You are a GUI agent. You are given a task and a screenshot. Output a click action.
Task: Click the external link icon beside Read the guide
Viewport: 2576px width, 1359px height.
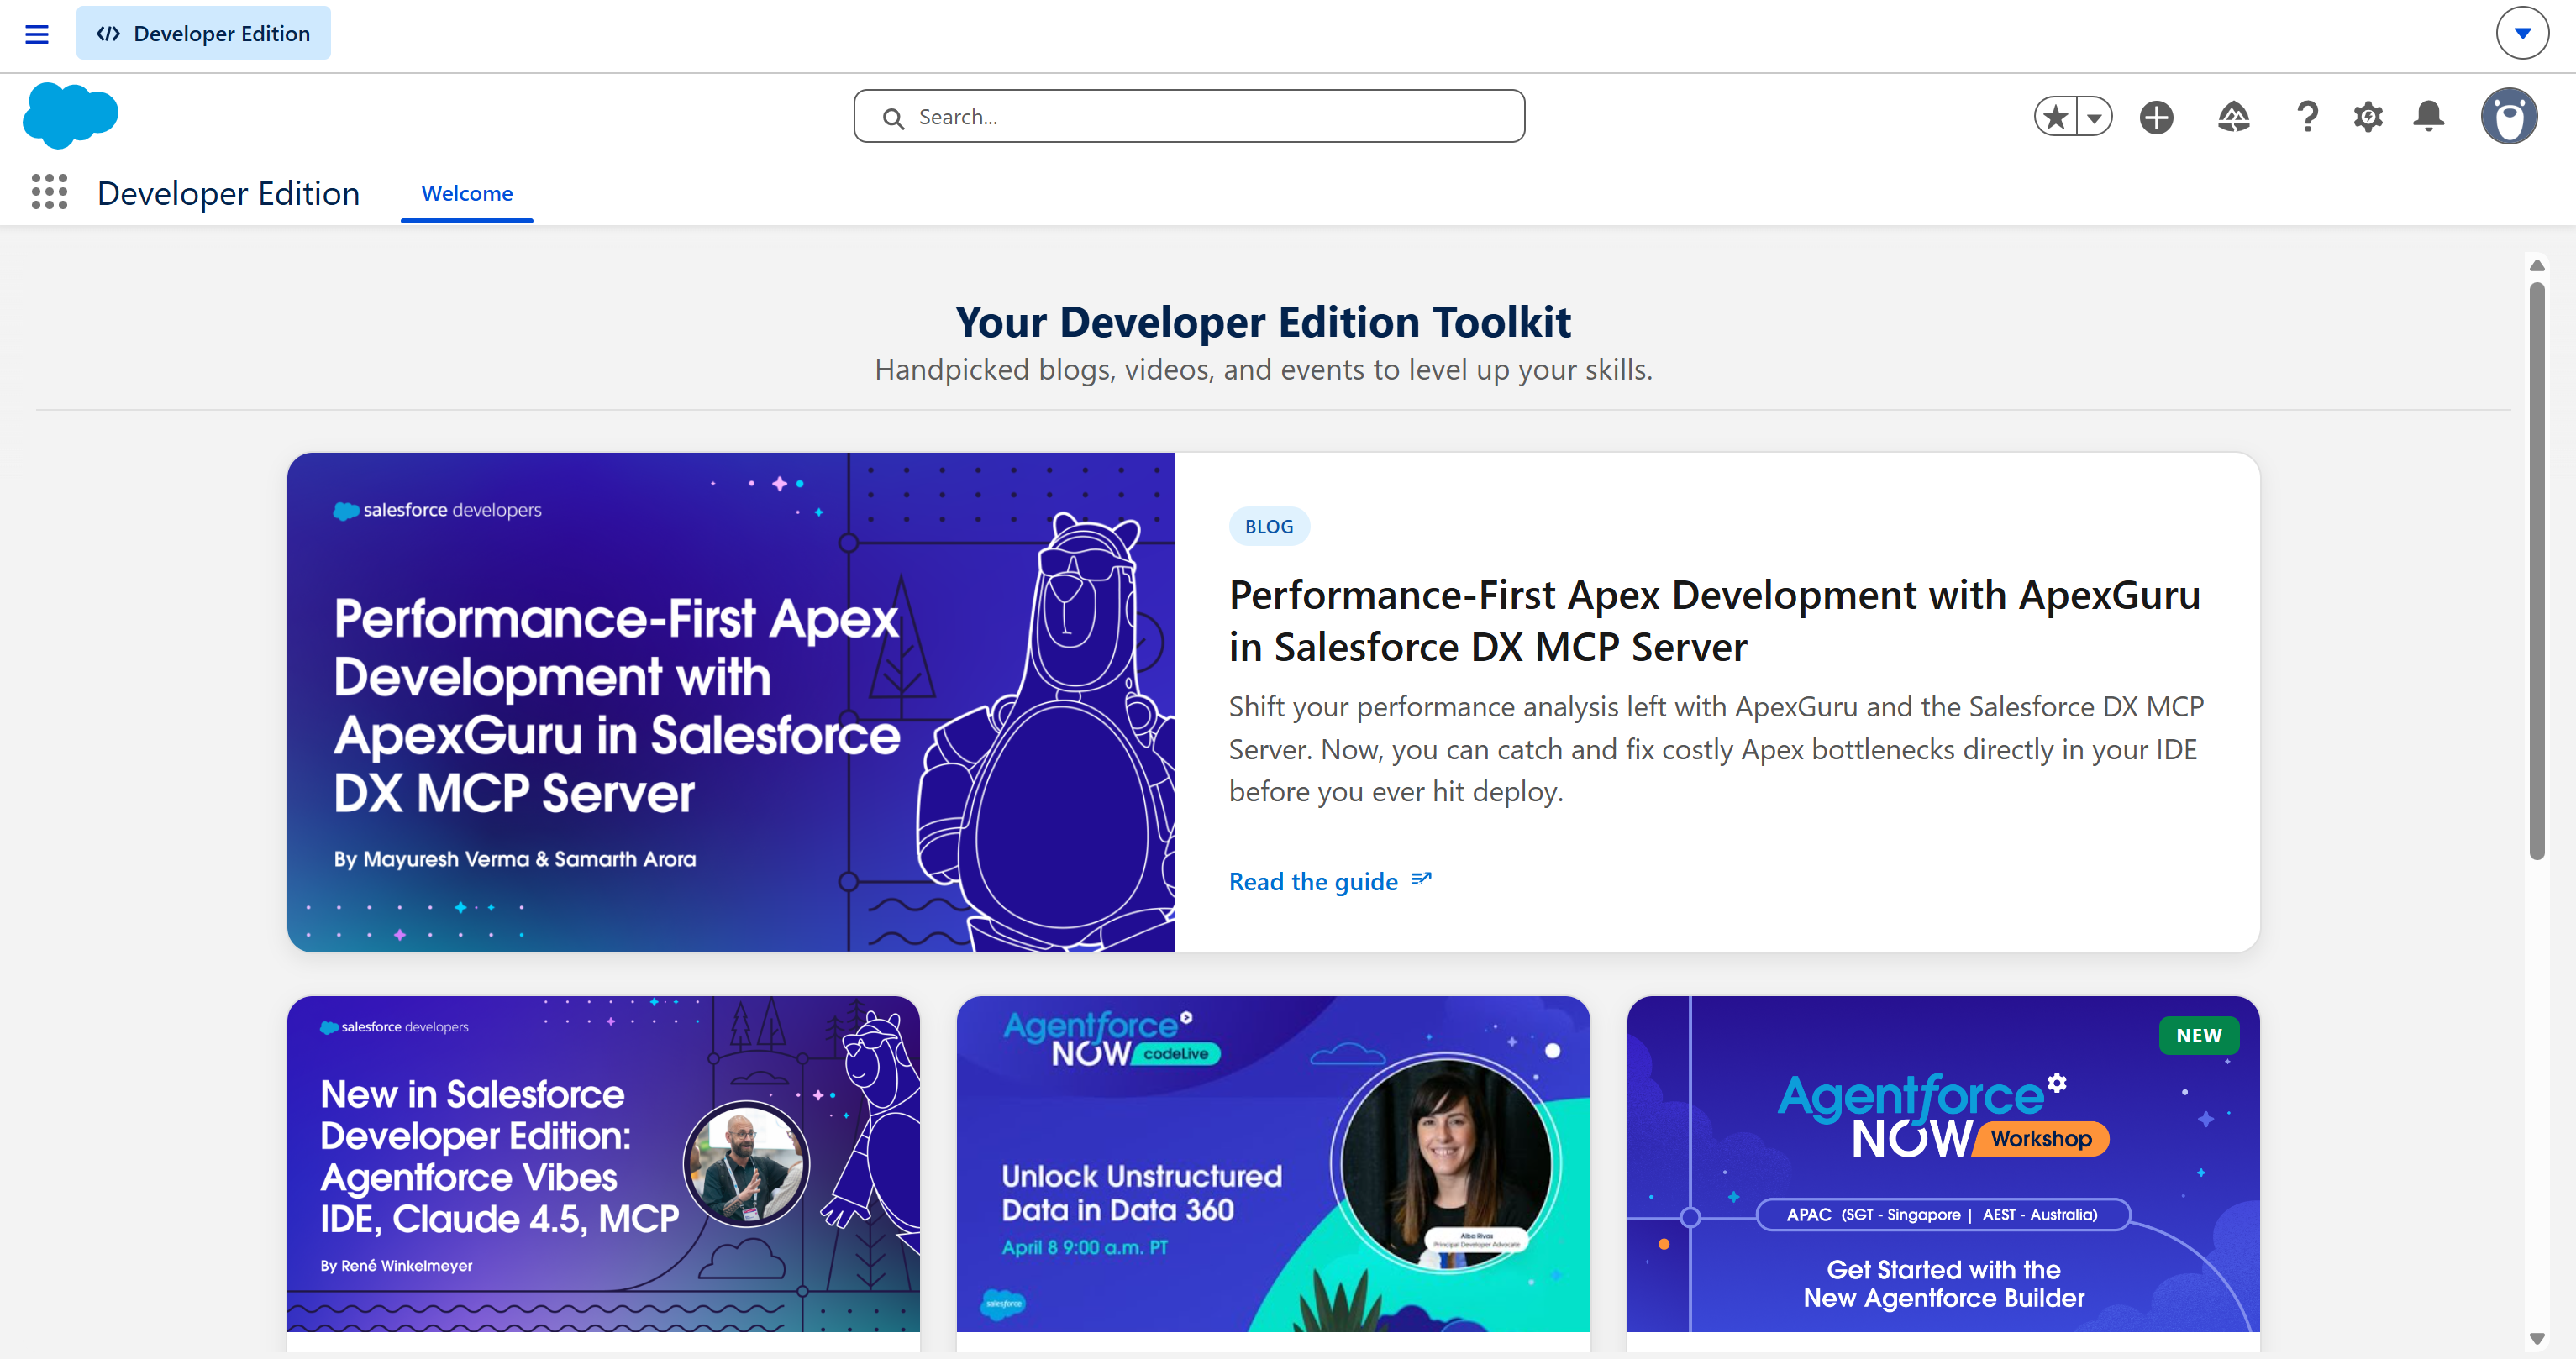pyautogui.click(x=1421, y=879)
